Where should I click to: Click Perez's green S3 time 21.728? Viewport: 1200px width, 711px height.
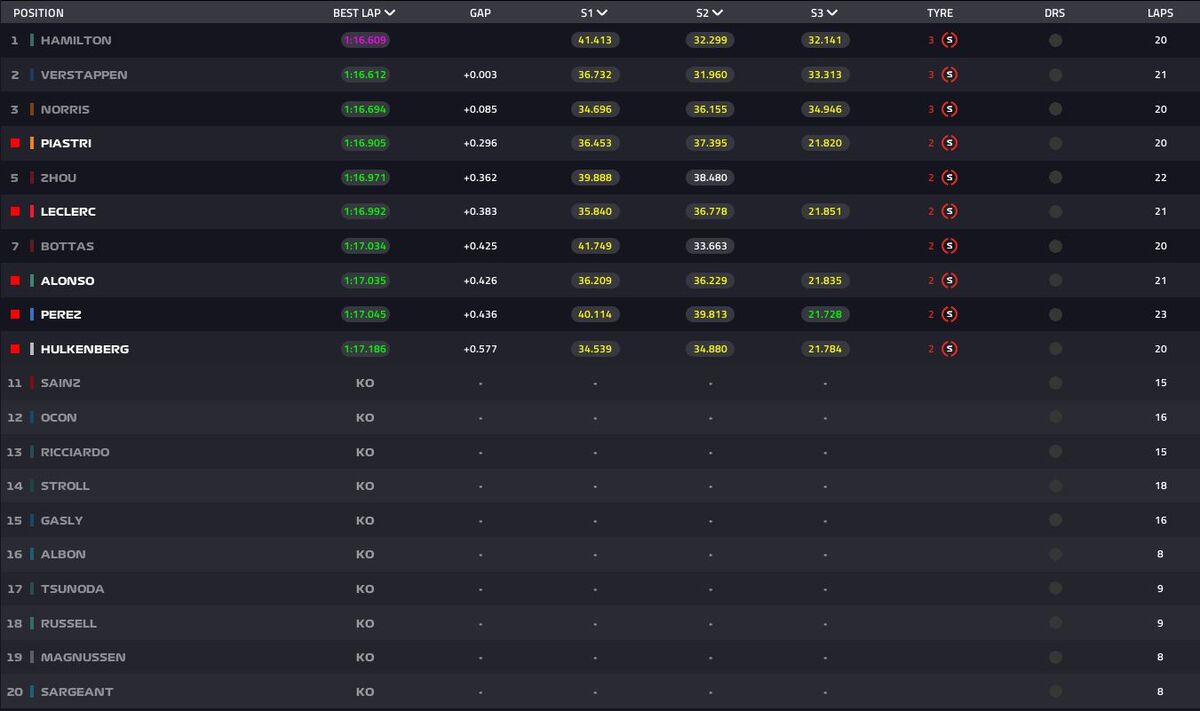pos(825,314)
